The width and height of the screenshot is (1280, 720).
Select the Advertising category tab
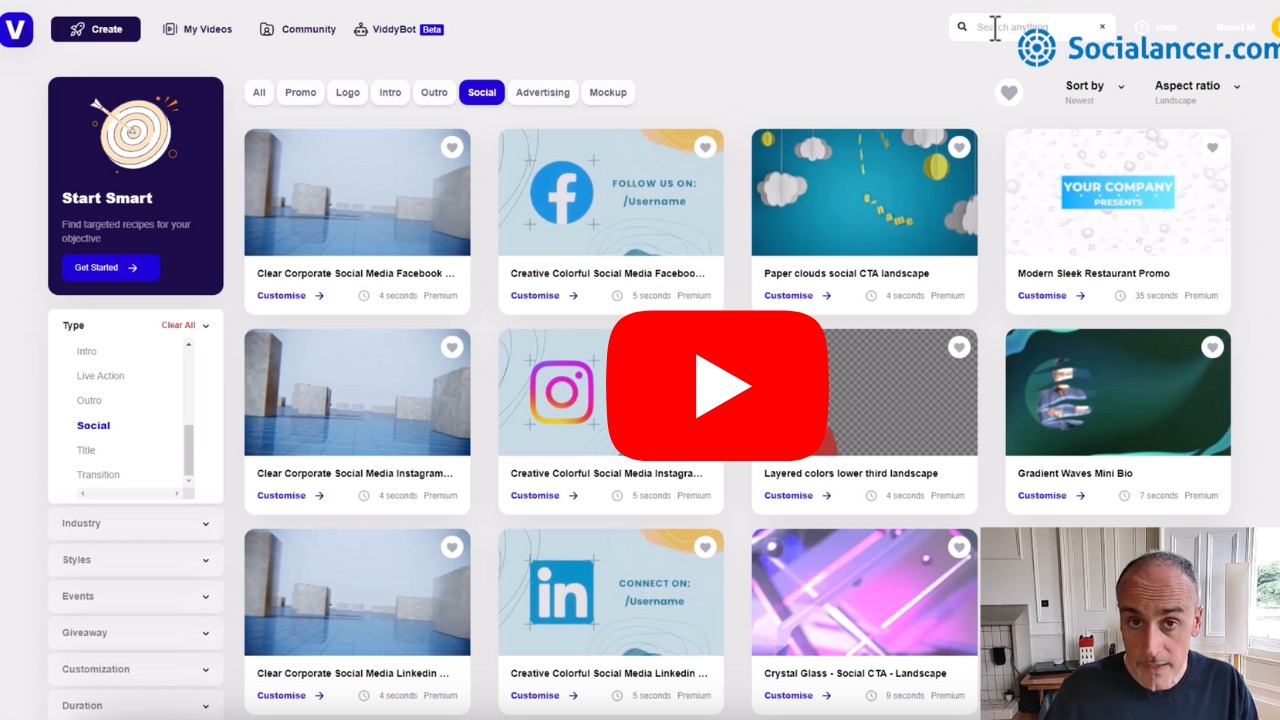[543, 92]
